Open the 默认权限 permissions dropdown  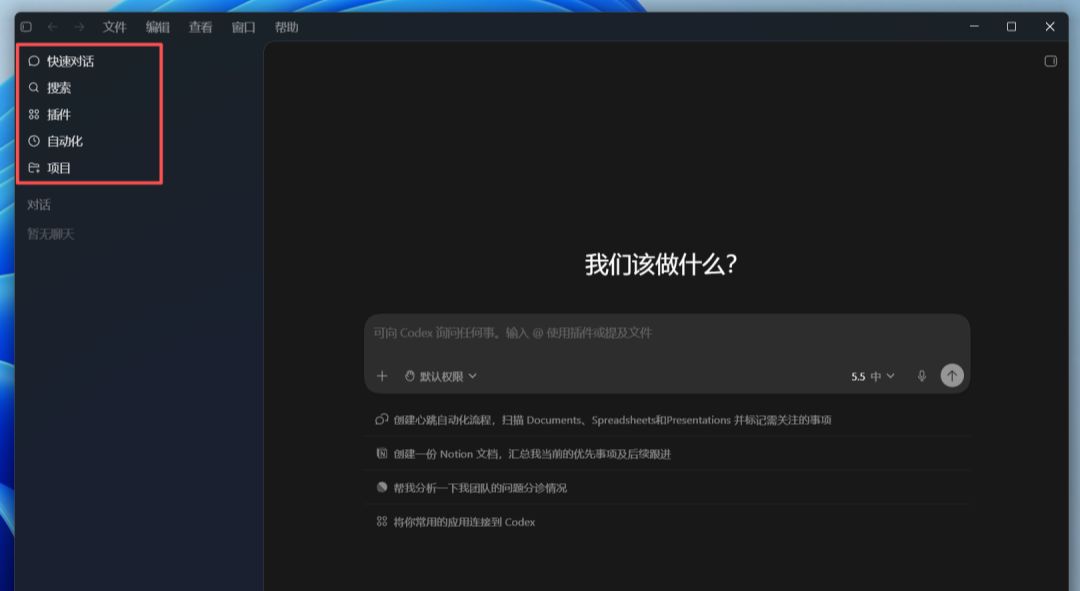click(441, 376)
